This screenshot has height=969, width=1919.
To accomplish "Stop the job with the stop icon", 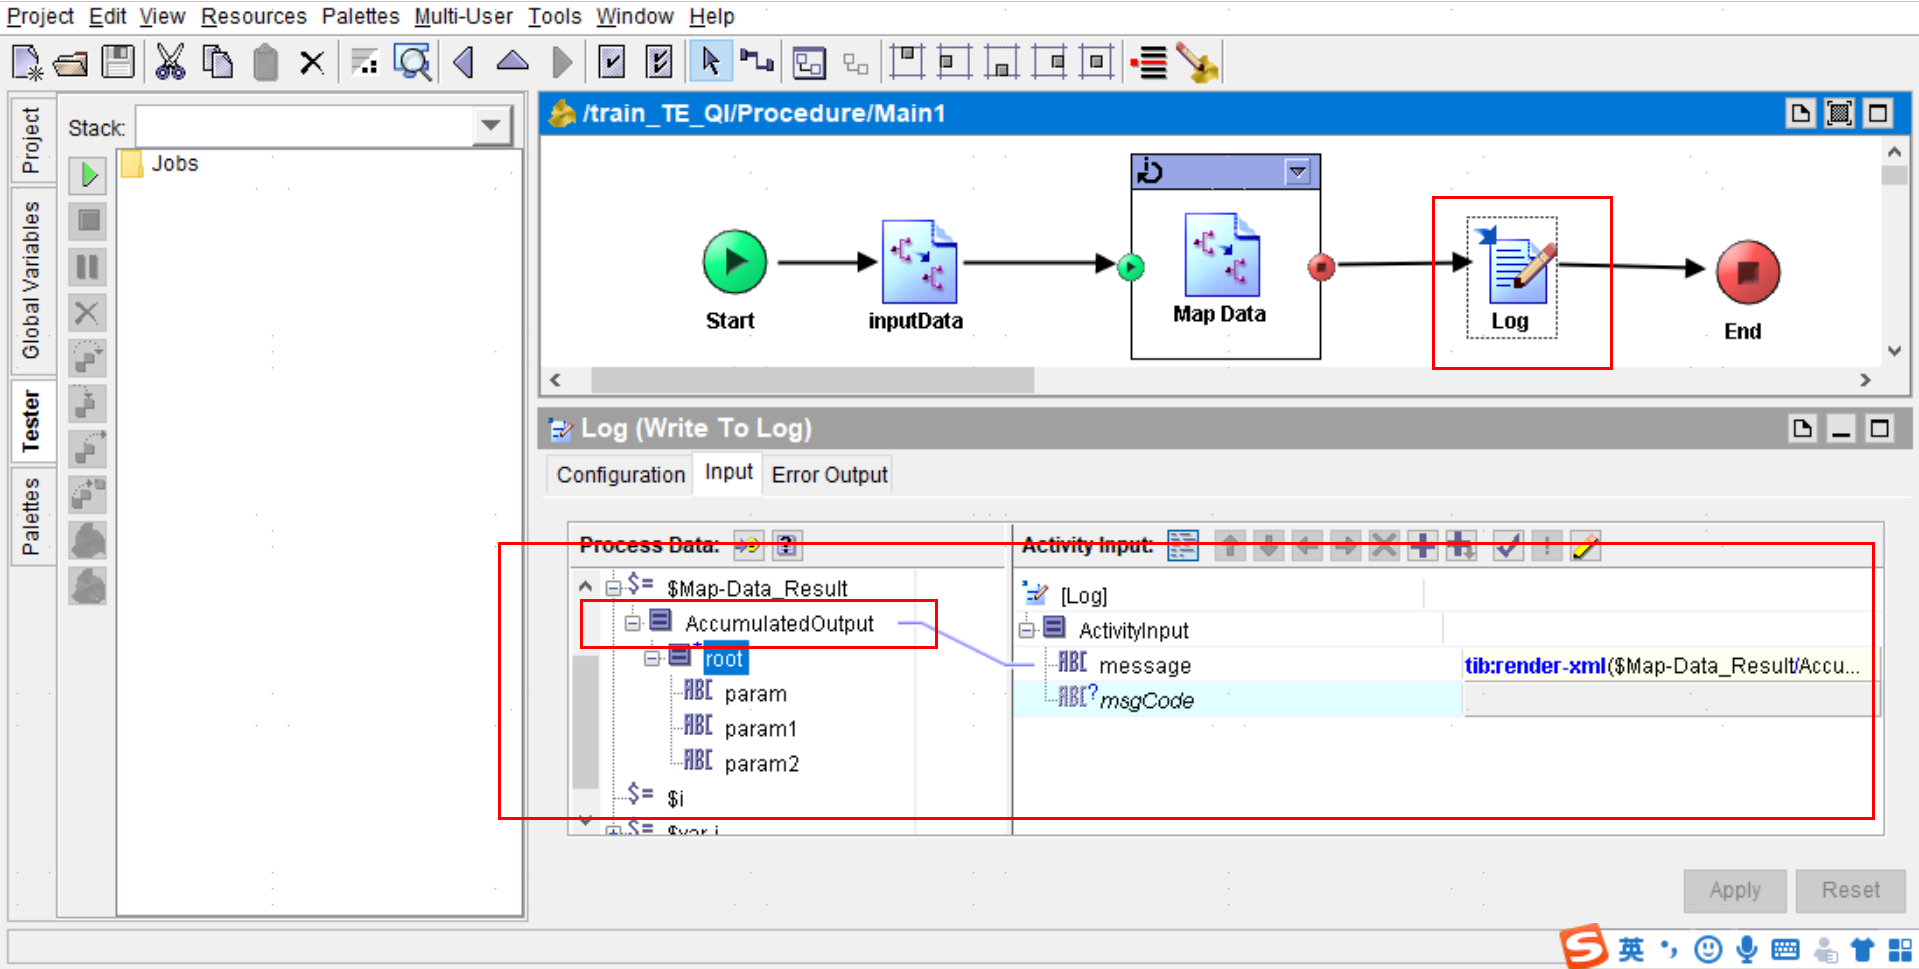I will [x=87, y=221].
